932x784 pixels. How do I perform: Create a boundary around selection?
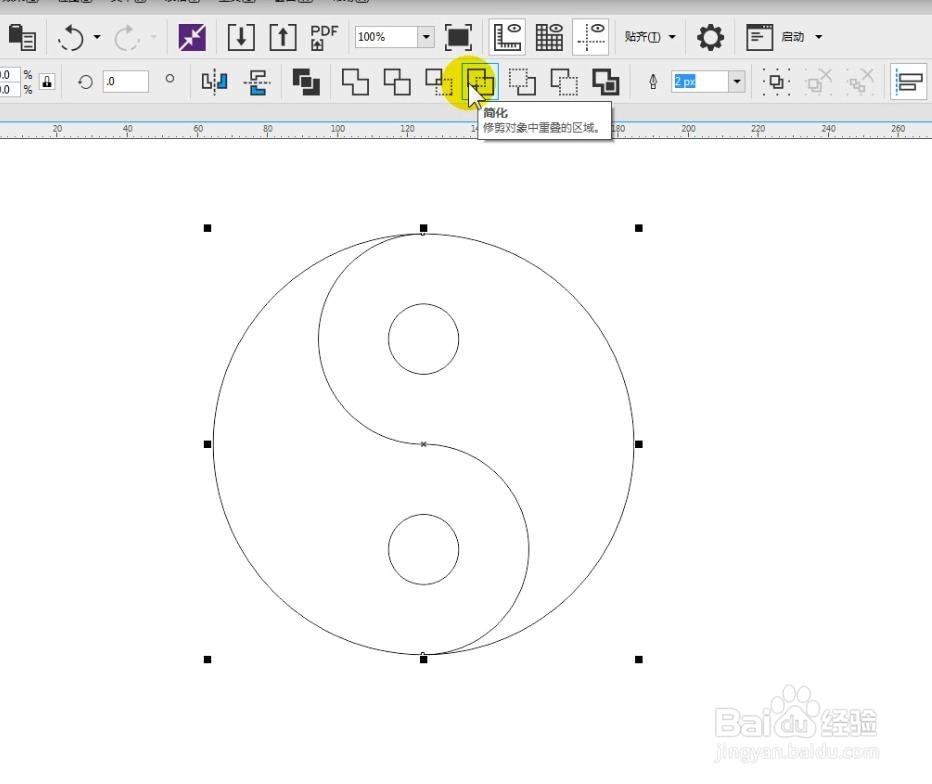(x=606, y=81)
